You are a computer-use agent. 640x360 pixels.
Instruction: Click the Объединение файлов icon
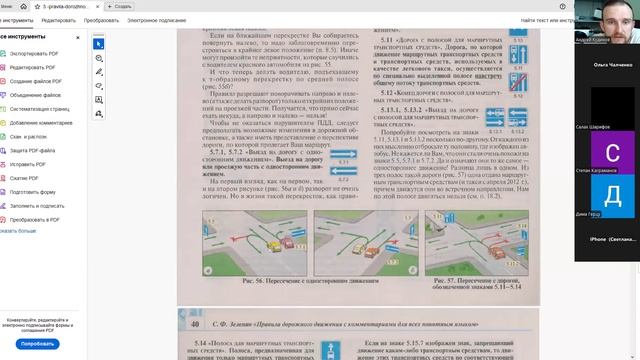pos(3,95)
